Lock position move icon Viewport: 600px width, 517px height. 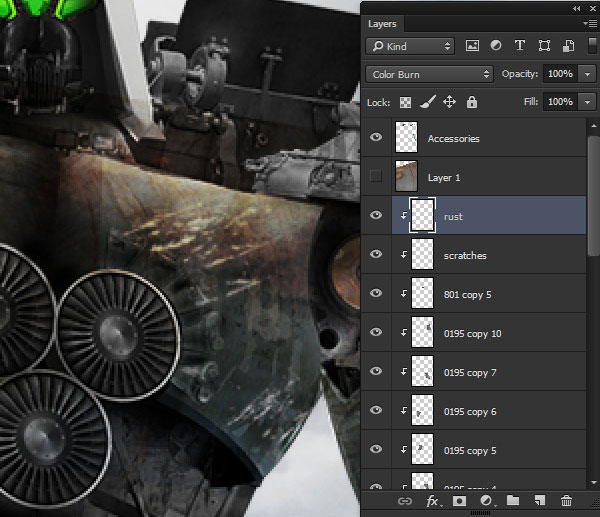click(449, 102)
